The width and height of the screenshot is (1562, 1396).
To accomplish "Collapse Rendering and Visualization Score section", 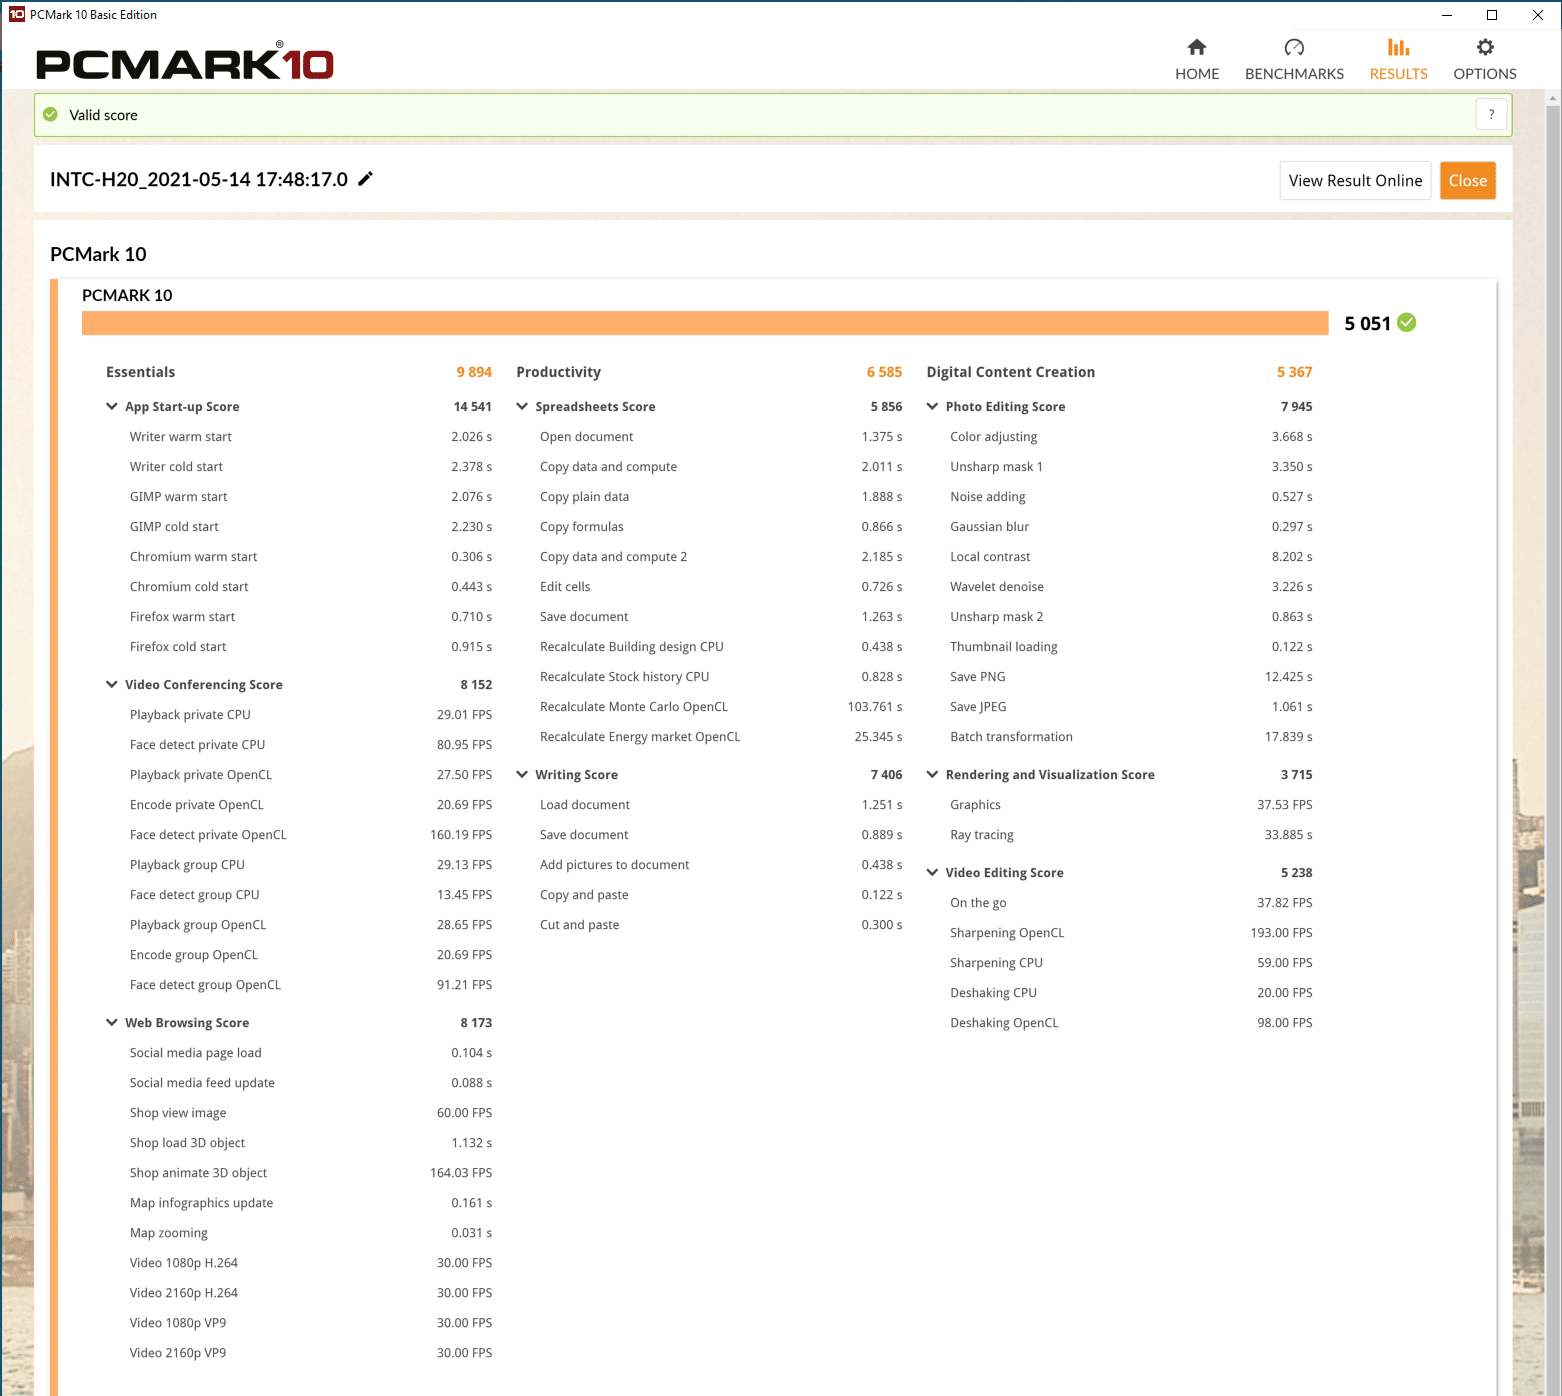I will [x=932, y=774].
